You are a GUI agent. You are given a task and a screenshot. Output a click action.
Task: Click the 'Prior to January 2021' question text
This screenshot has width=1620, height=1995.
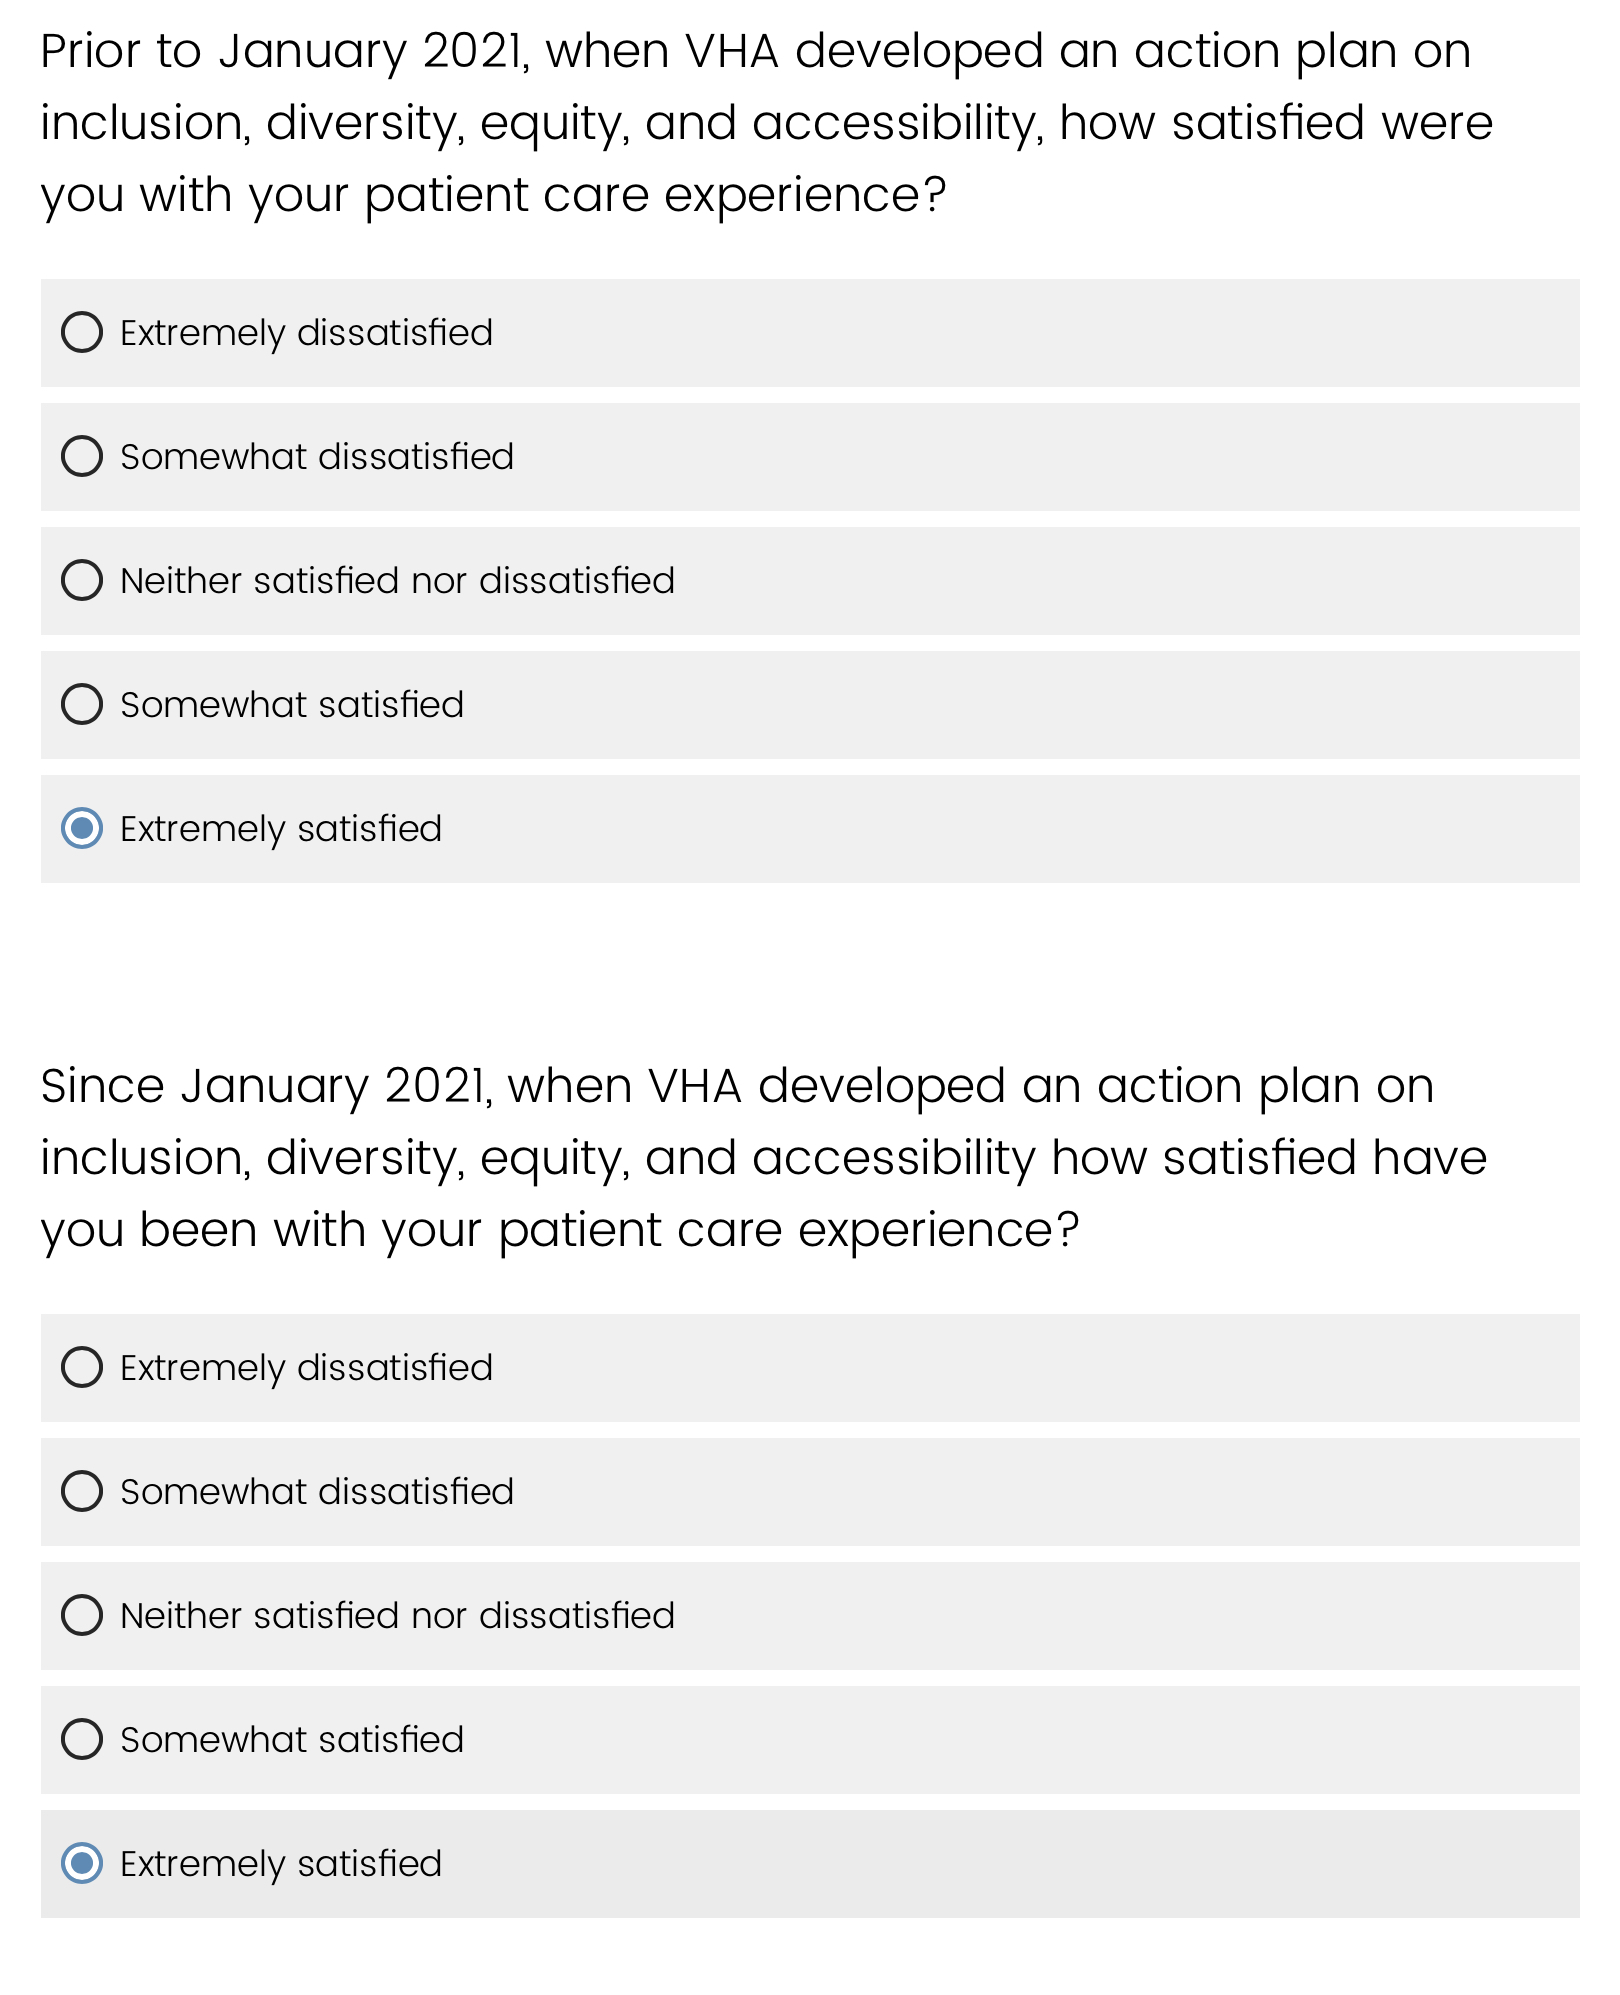point(767,123)
